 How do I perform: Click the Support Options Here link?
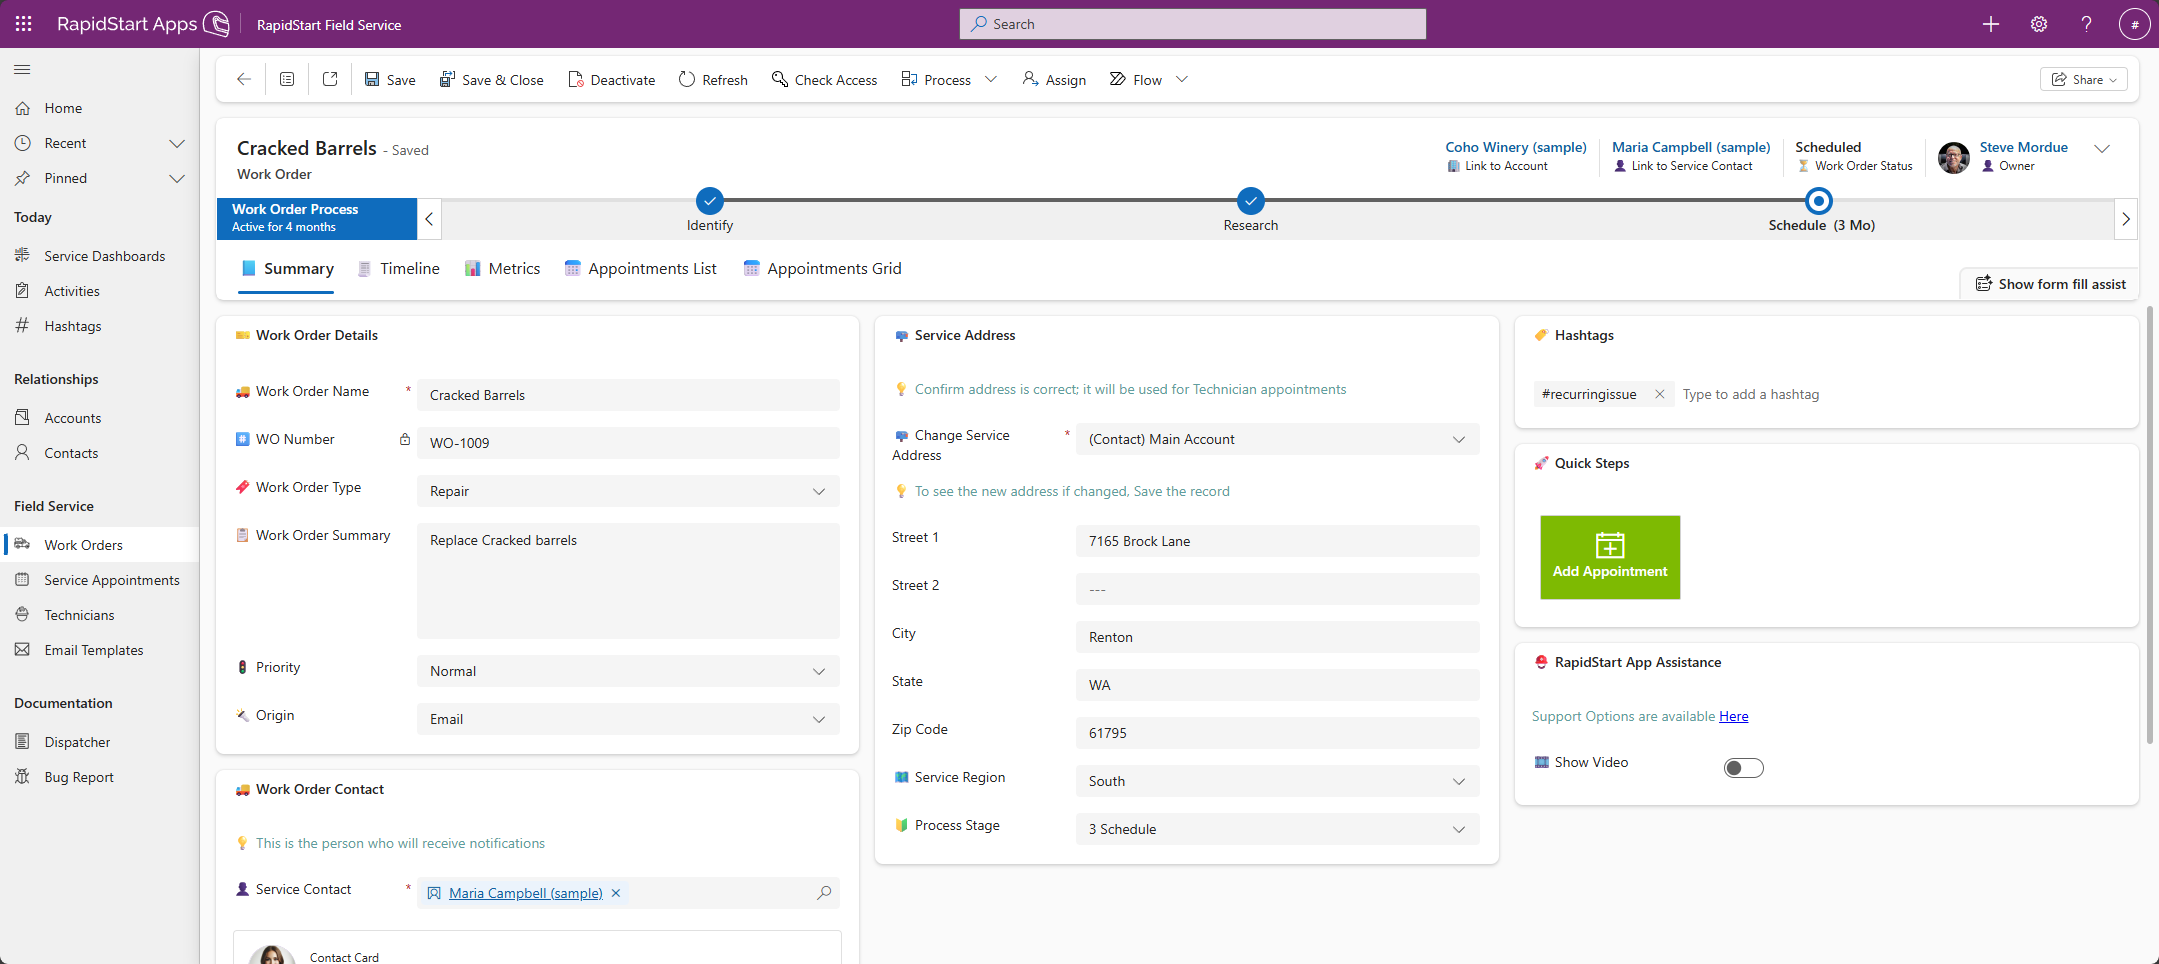click(x=1733, y=716)
